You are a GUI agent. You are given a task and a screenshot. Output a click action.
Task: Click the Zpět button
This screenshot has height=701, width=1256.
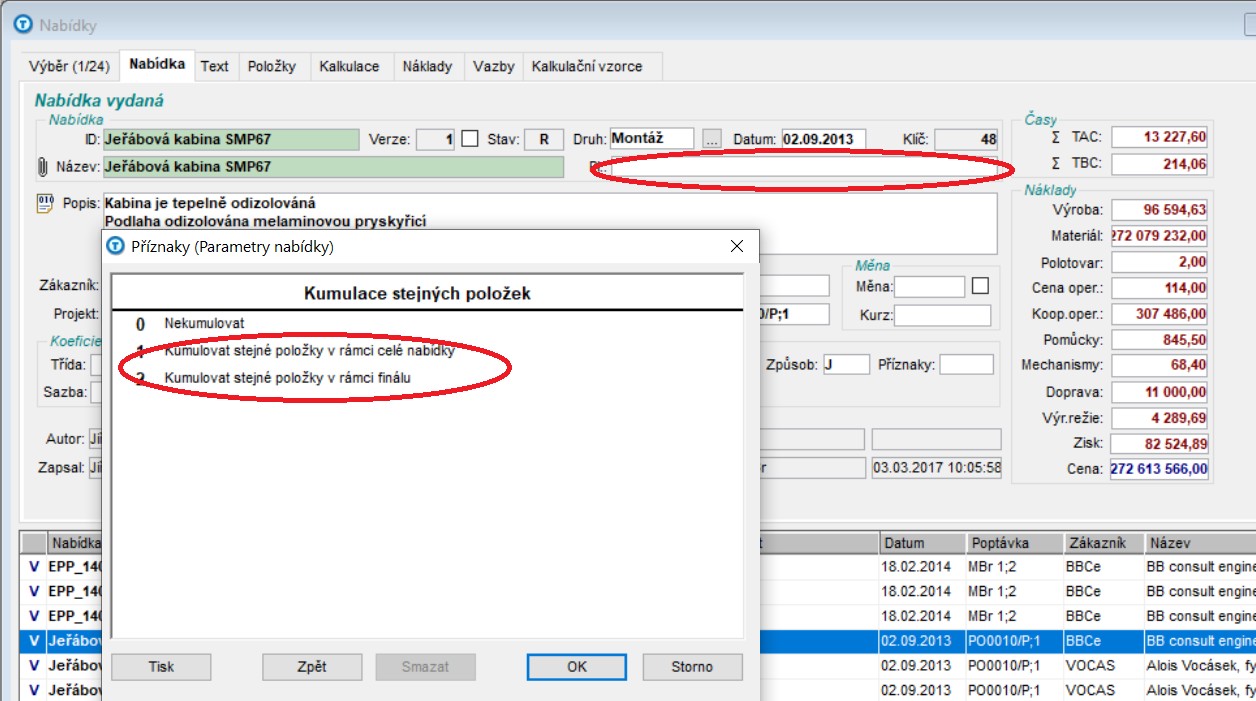pos(312,667)
